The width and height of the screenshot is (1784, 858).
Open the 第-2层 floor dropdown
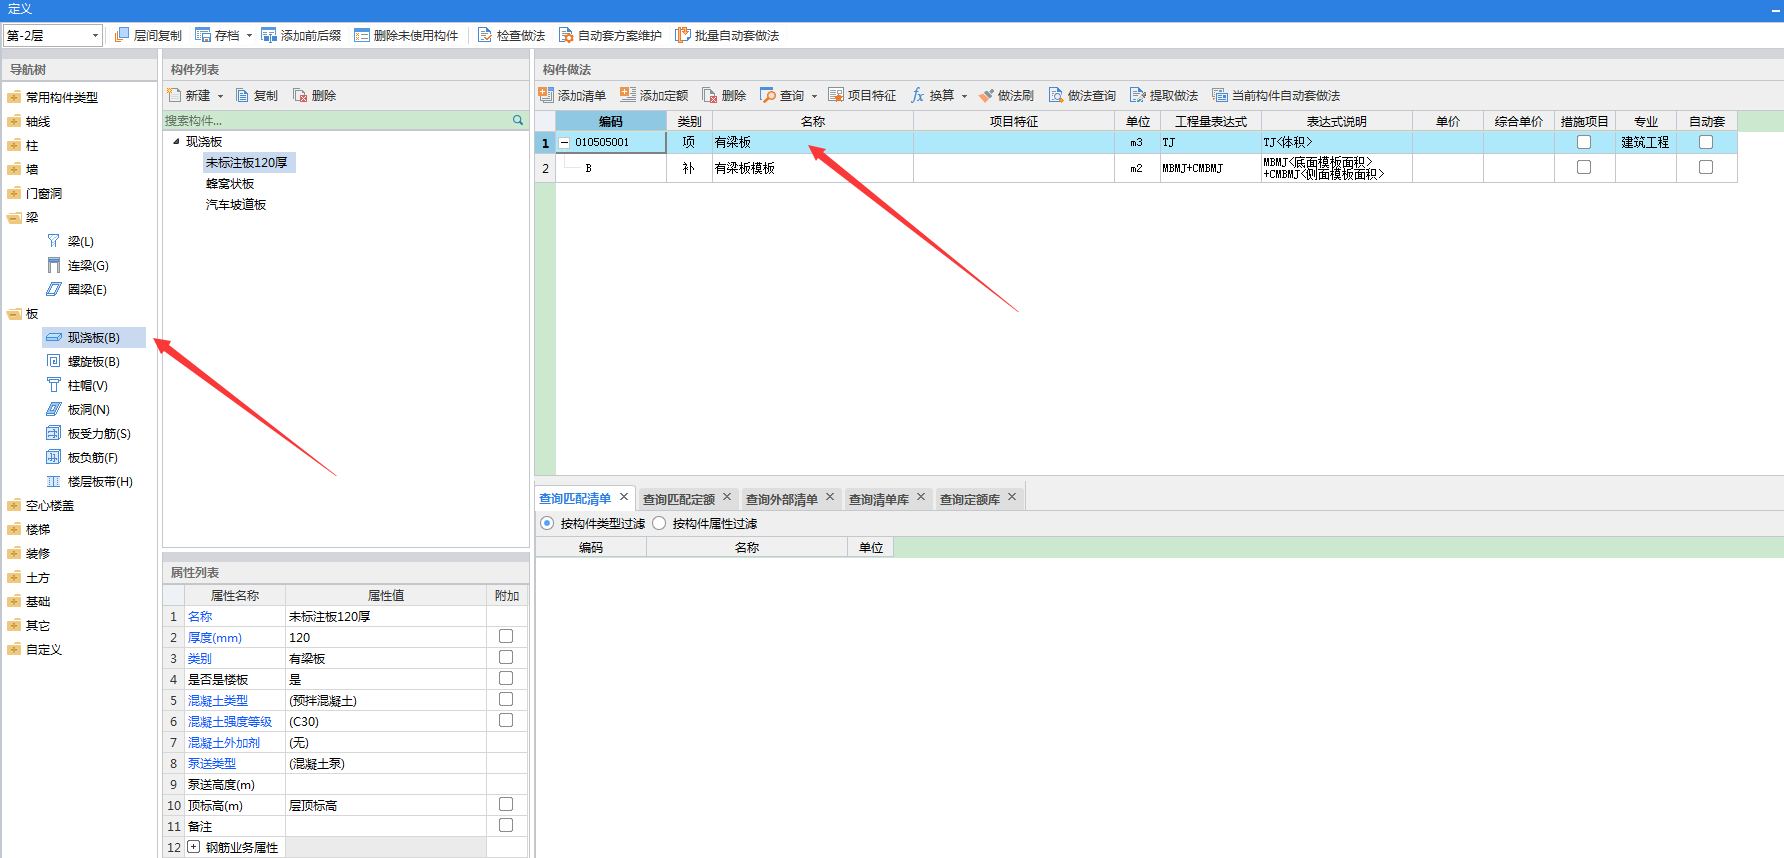pos(95,35)
